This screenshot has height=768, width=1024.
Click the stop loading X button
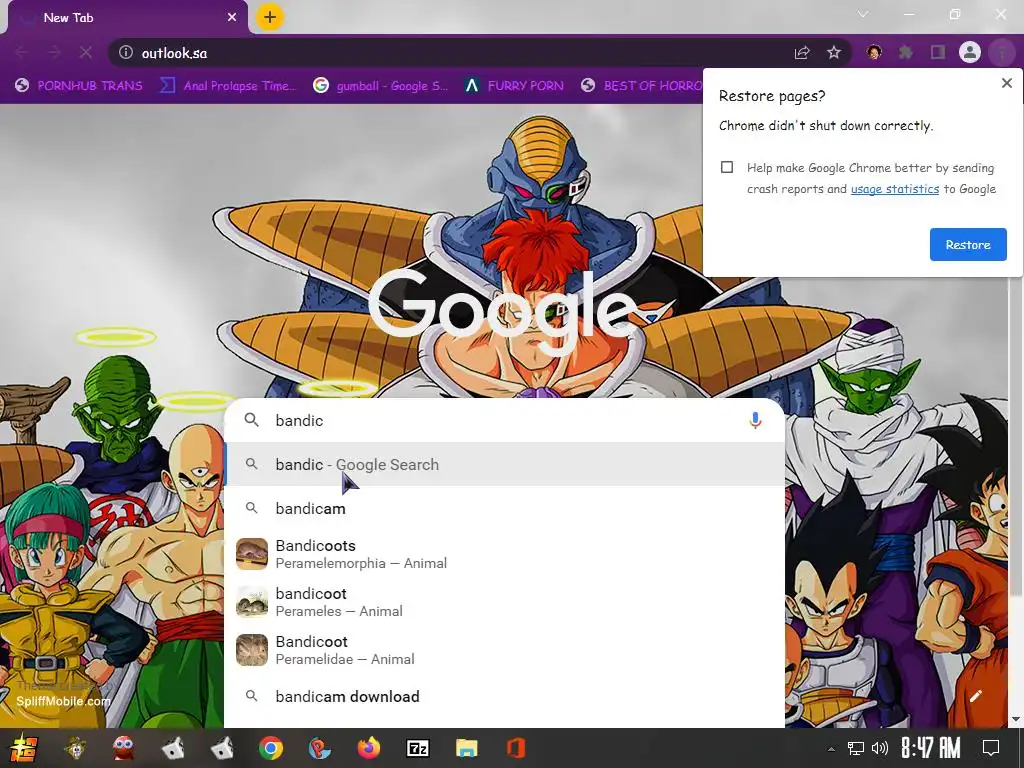86,52
